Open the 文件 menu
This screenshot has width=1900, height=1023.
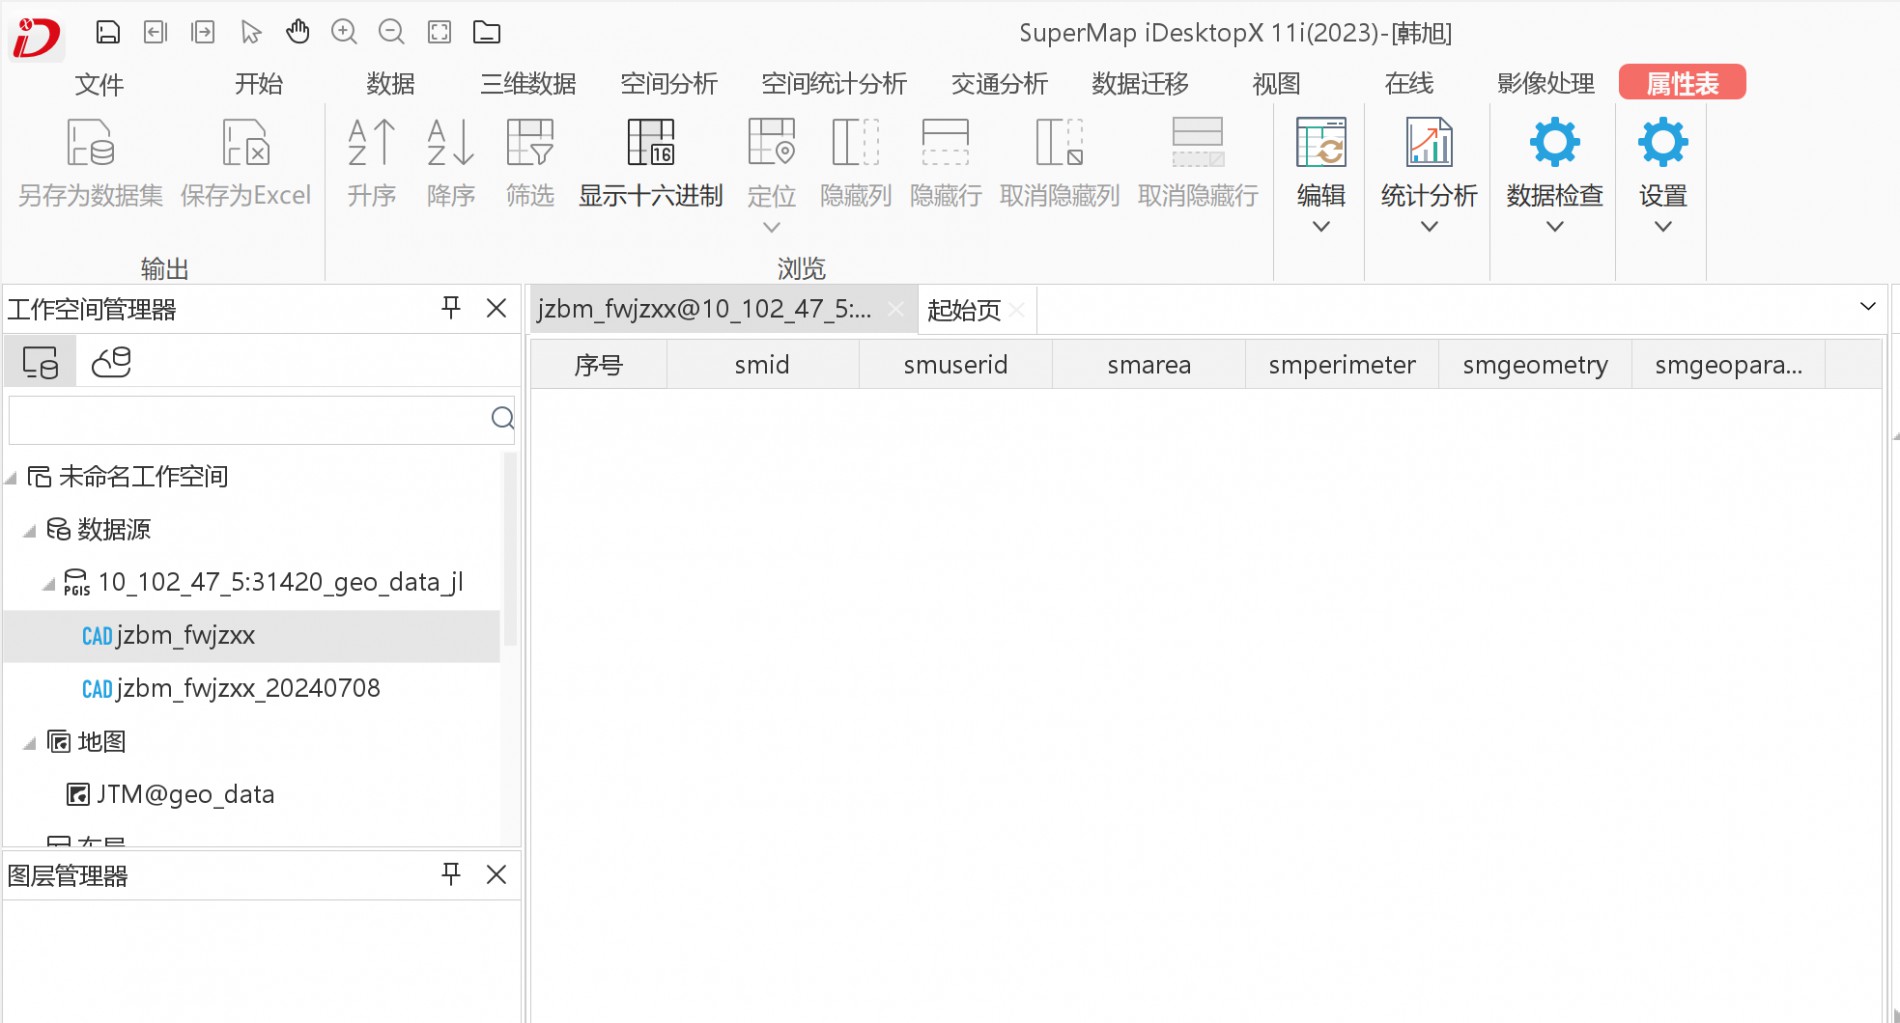point(99,84)
